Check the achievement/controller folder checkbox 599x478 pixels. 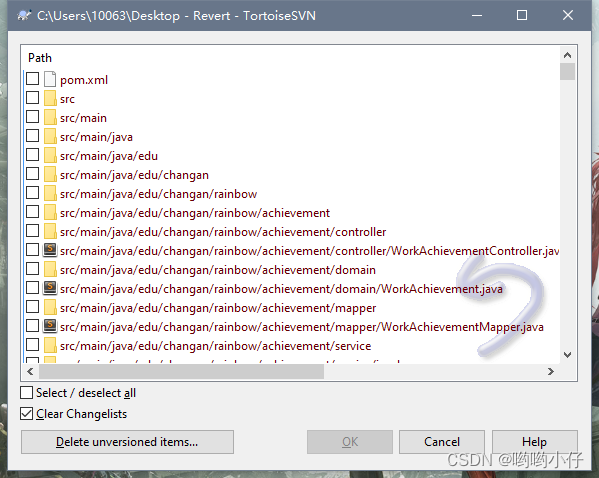tap(32, 231)
